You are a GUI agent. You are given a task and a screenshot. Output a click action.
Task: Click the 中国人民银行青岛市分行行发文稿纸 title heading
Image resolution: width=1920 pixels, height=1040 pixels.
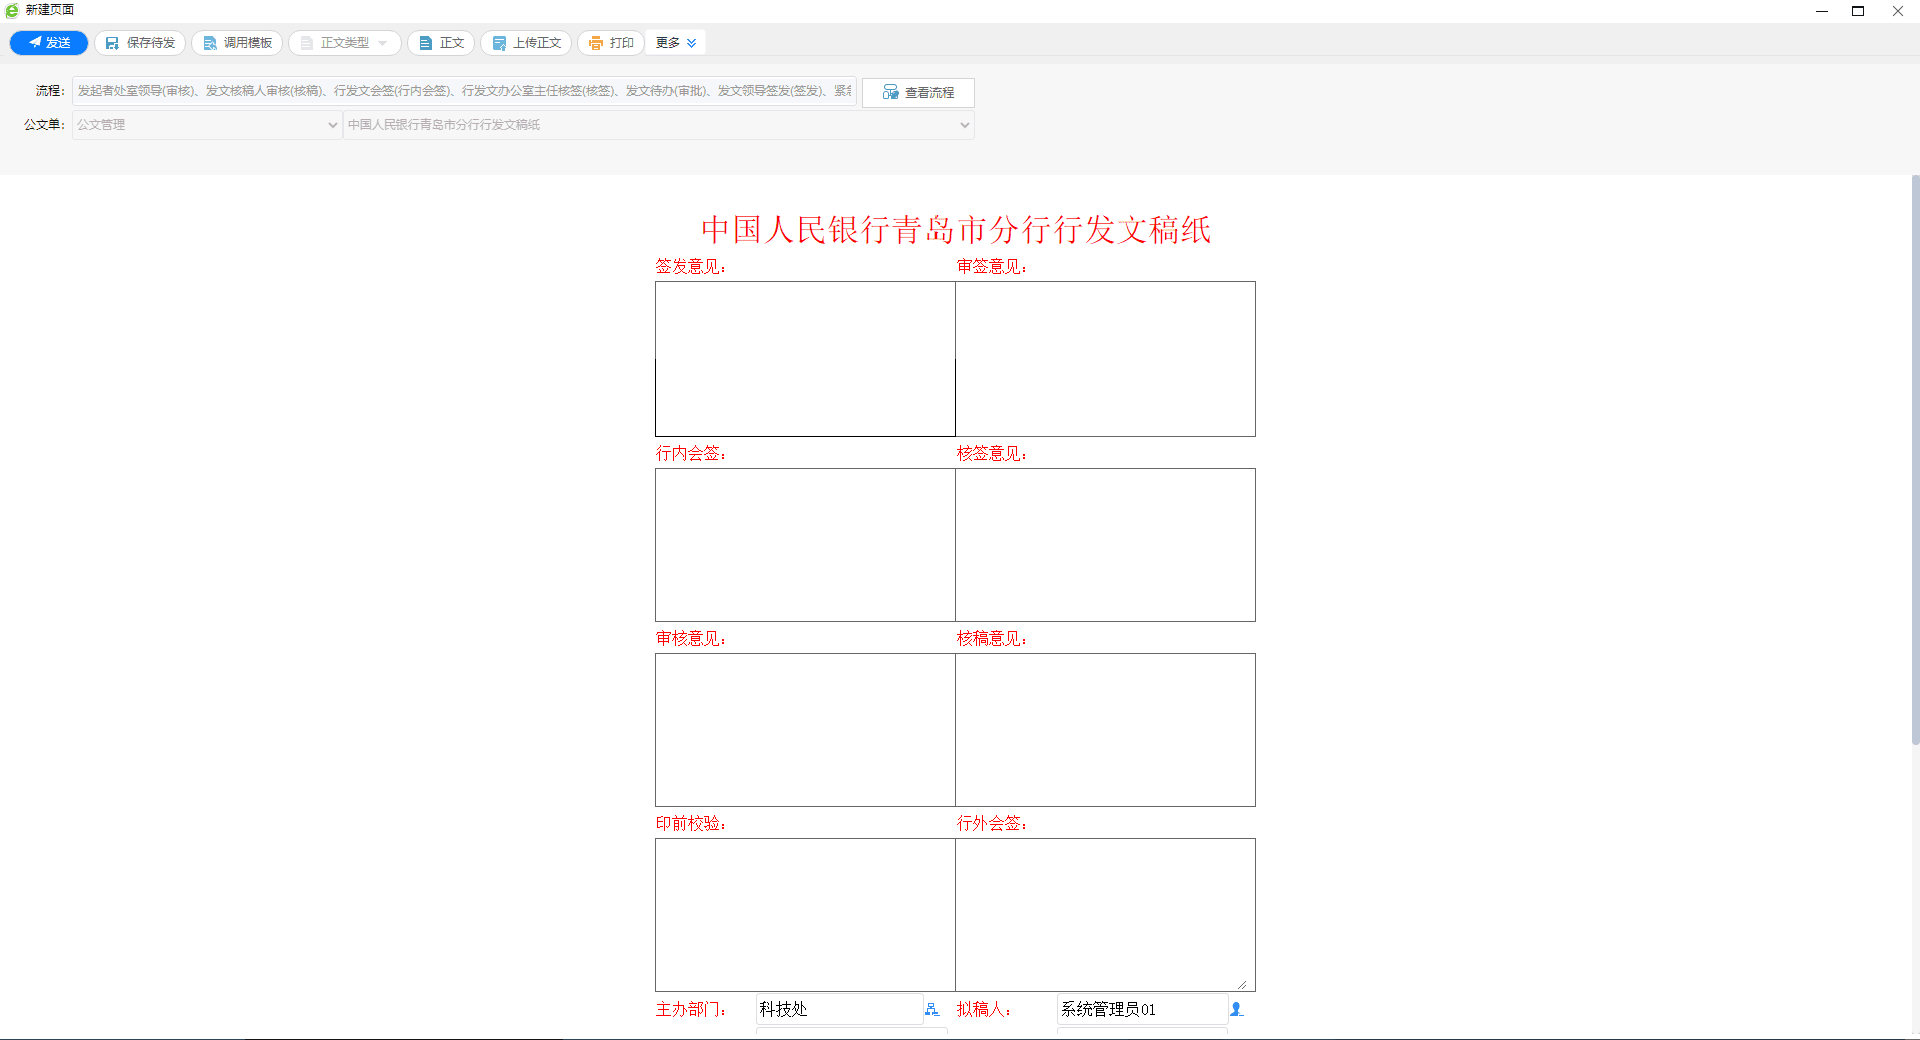click(x=956, y=230)
